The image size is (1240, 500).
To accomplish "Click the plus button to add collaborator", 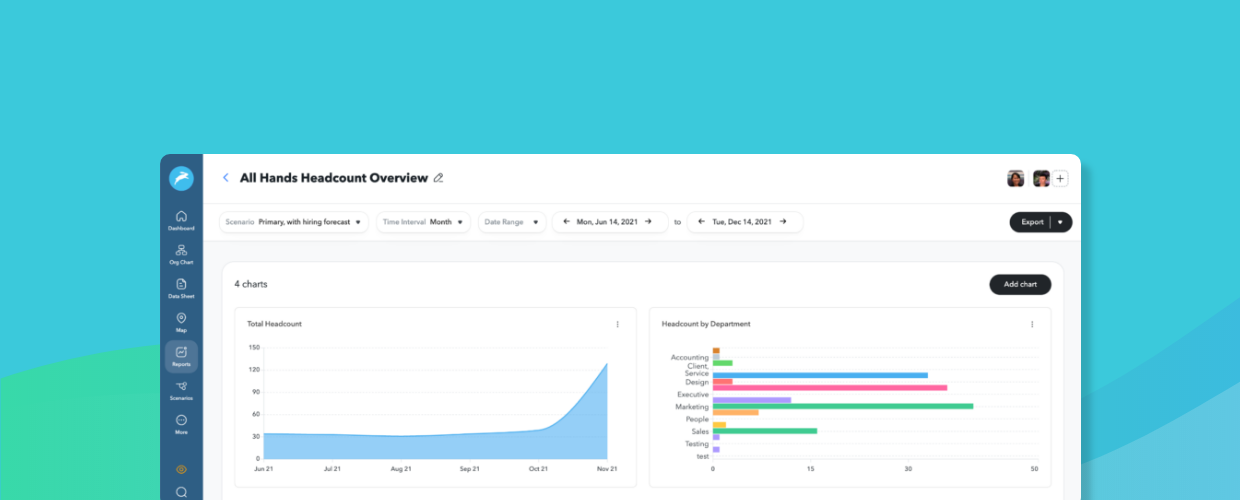I will 1060,179.
